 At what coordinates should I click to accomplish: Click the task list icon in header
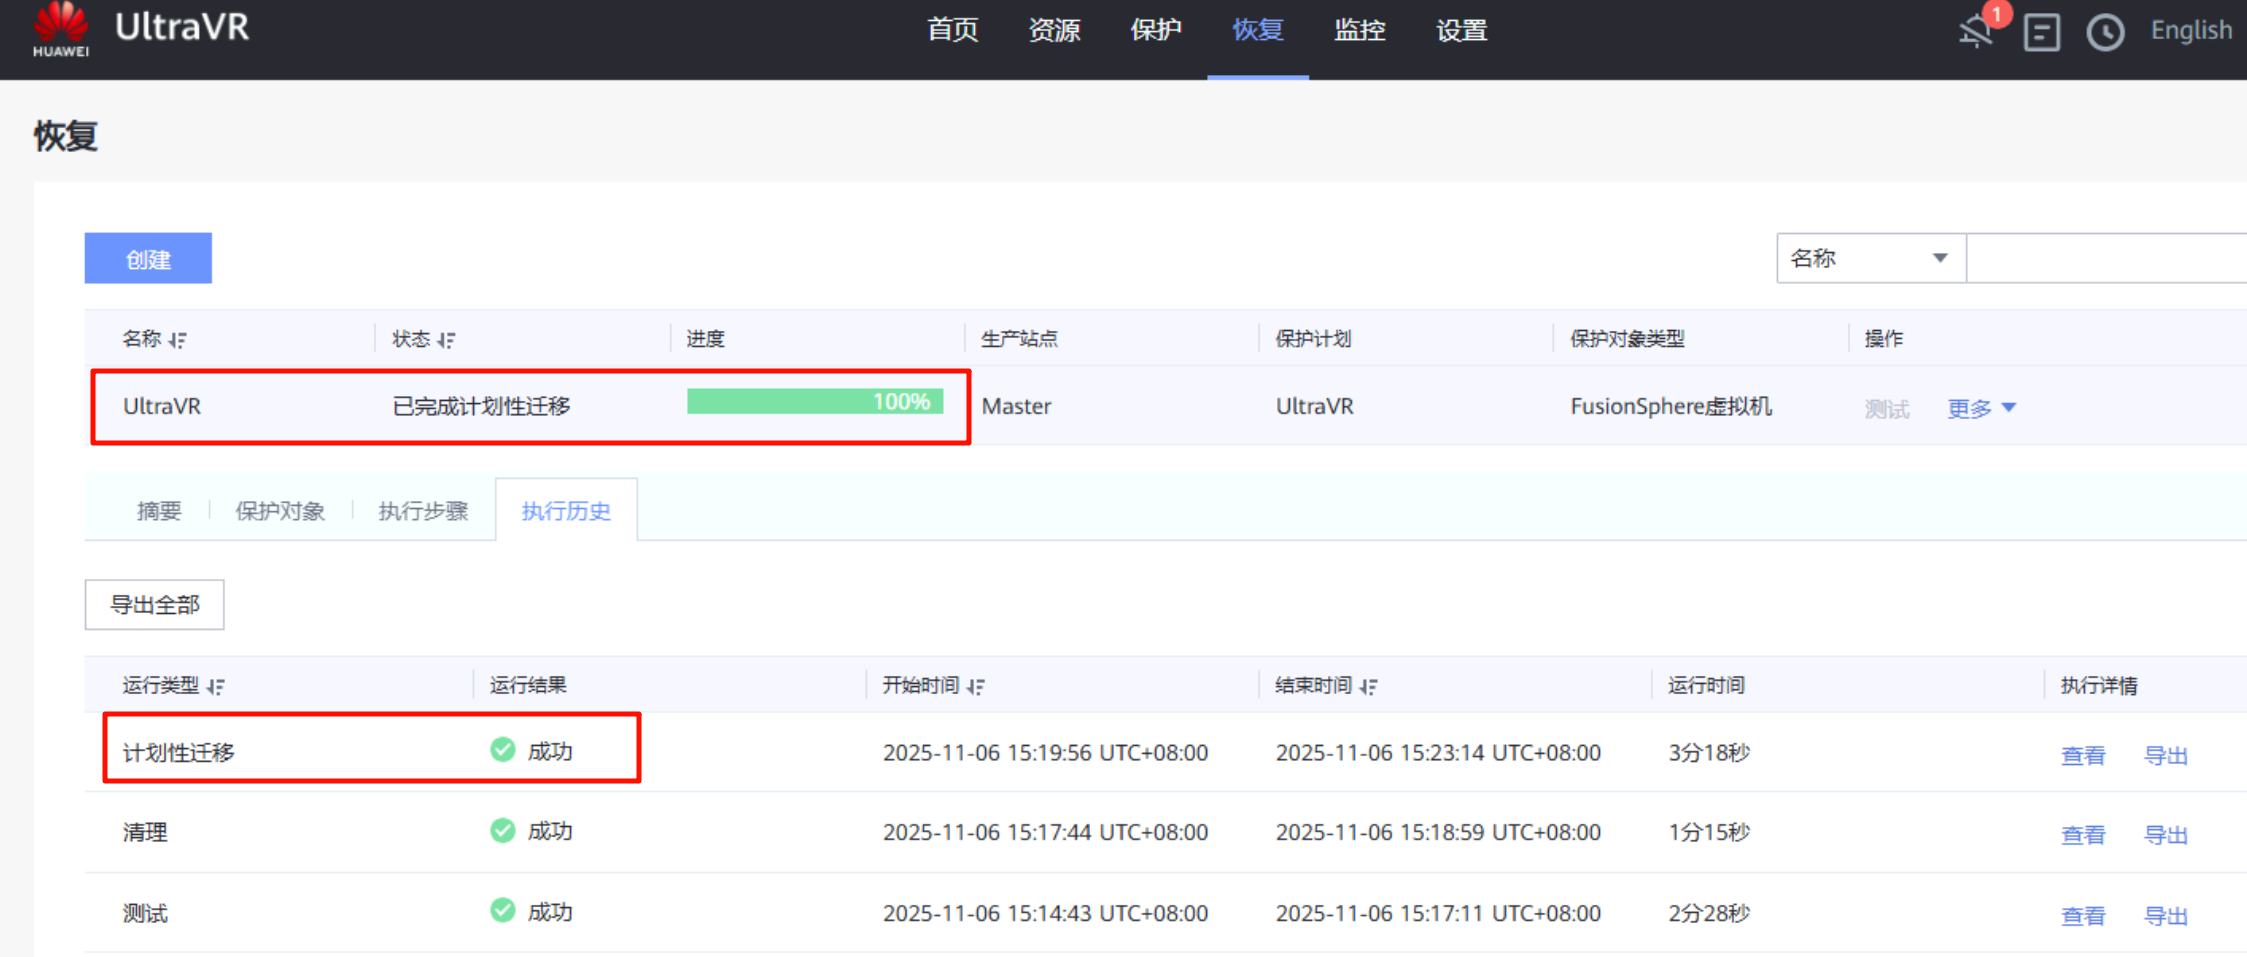coord(2041,32)
